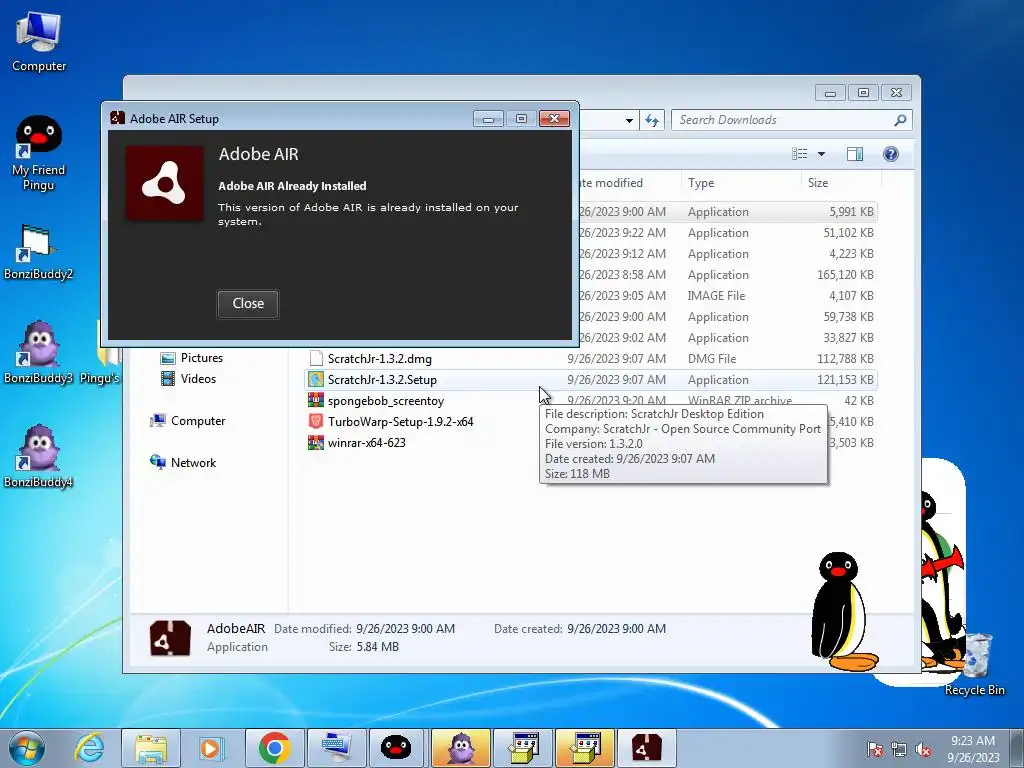
Task: Open the network tray icon
Action: pos(899,749)
